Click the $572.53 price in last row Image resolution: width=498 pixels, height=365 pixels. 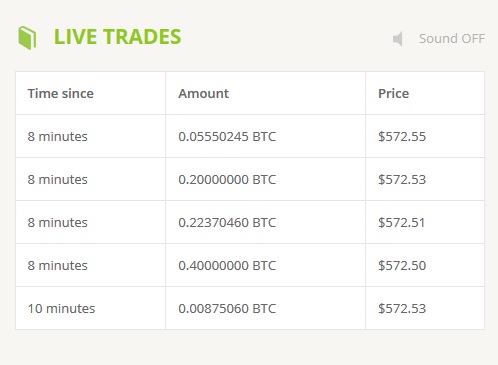[425, 308]
